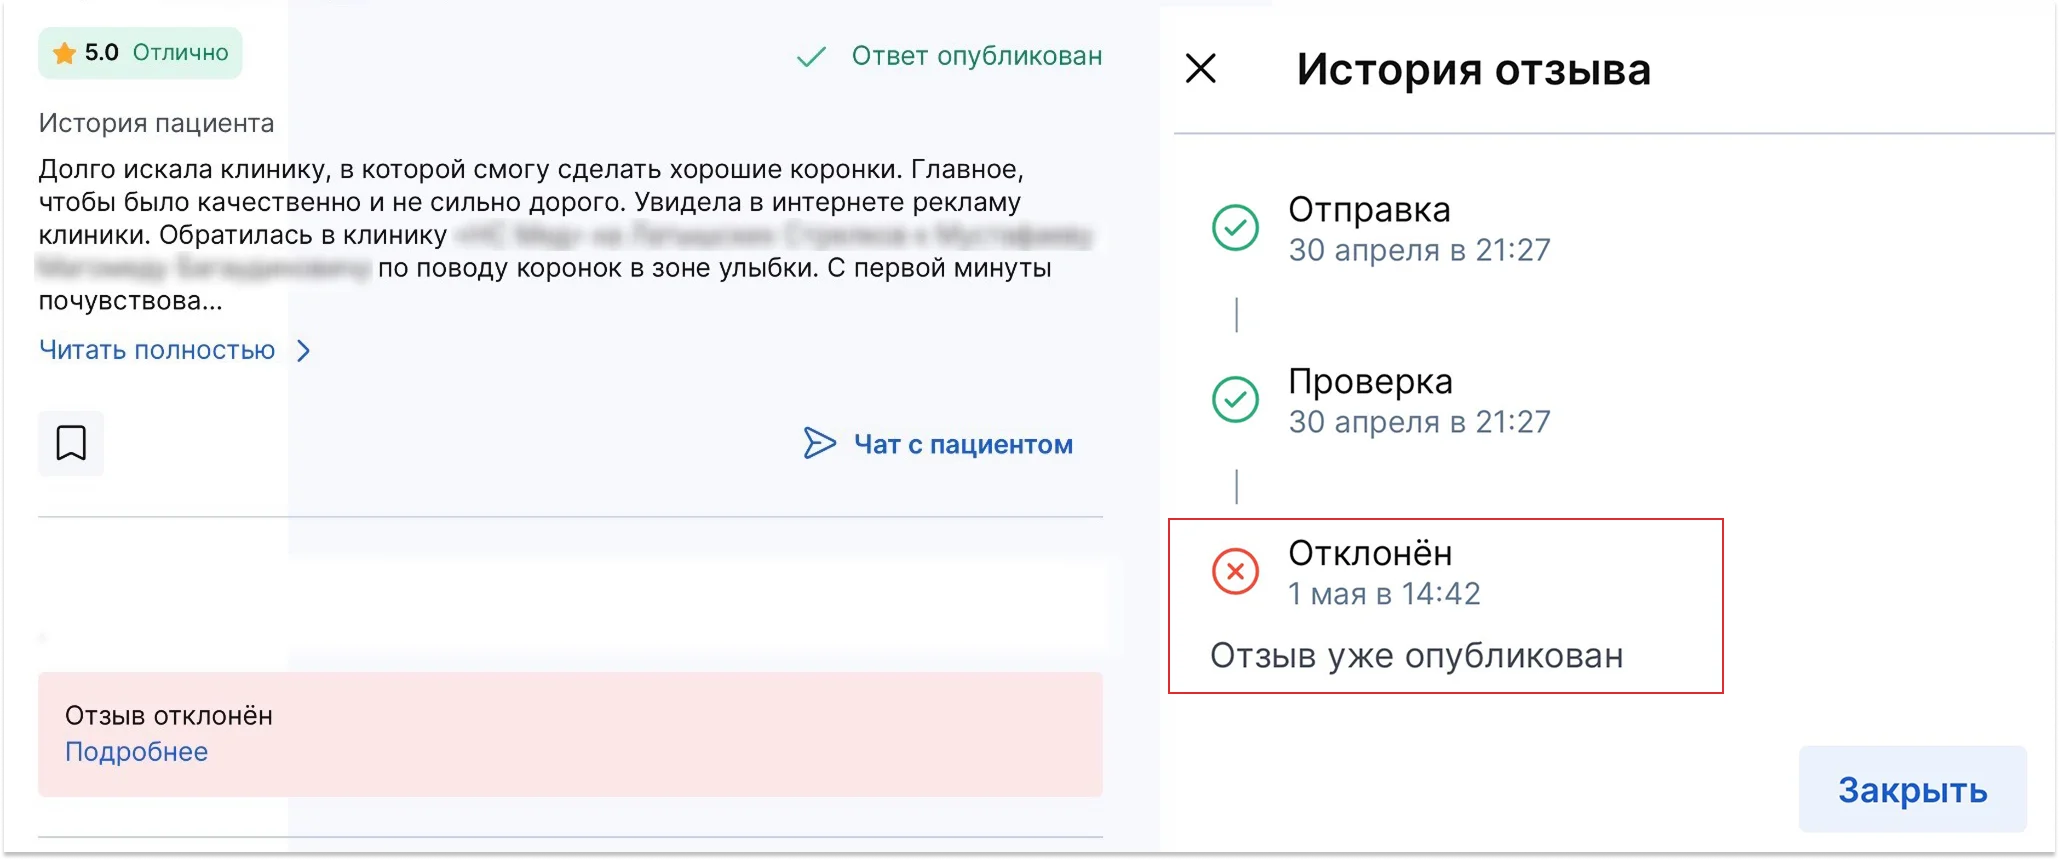Click the 5.0 Отлично rating badge
This screenshot has width=2059, height=860.
pyautogui.click(x=140, y=53)
